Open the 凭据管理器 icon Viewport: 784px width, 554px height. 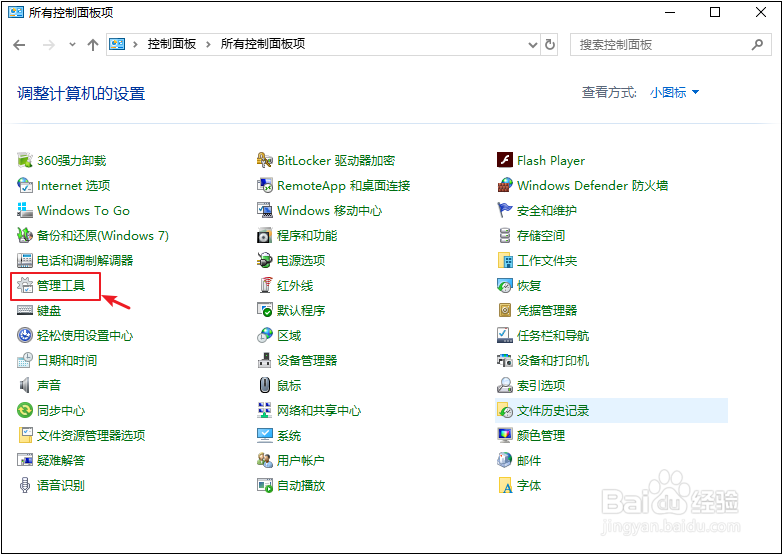(x=504, y=310)
